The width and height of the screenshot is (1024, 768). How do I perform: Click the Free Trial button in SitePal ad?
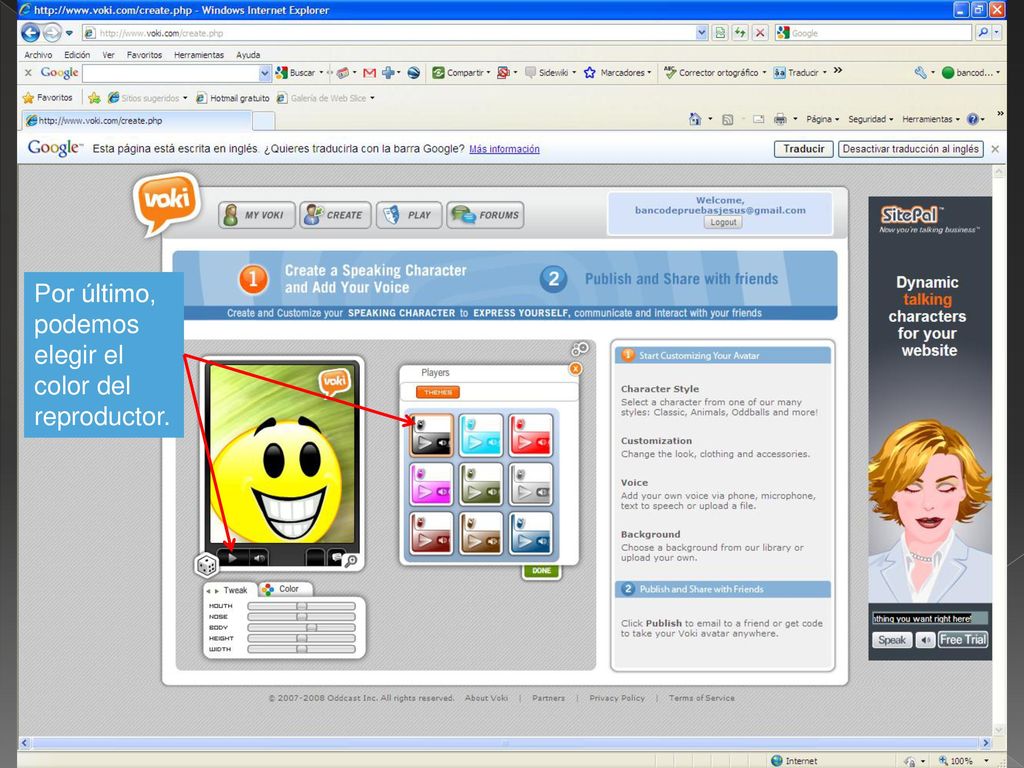(x=963, y=640)
